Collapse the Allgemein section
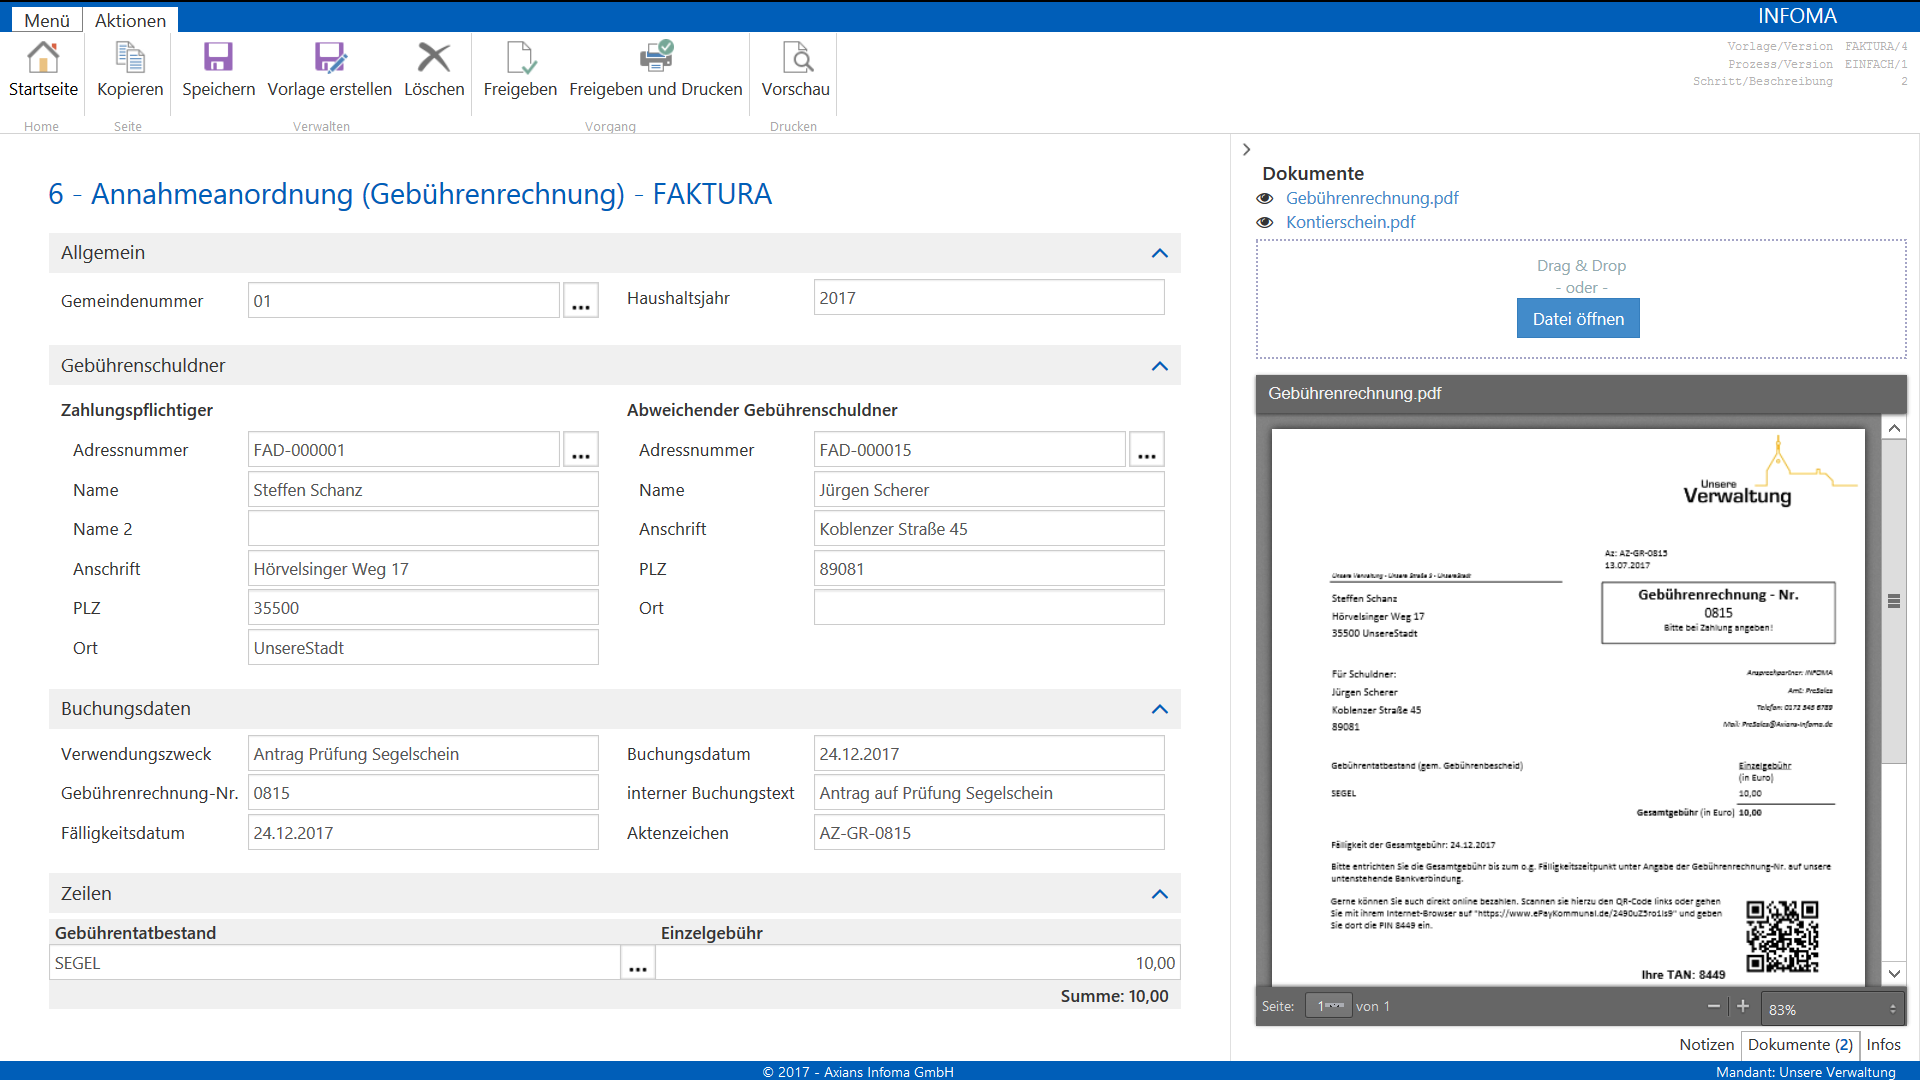 tap(1160, 253)
